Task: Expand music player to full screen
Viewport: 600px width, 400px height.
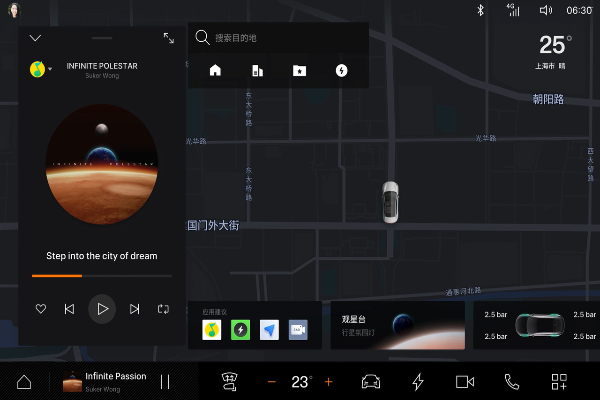Action: click(x=169, y=38)
